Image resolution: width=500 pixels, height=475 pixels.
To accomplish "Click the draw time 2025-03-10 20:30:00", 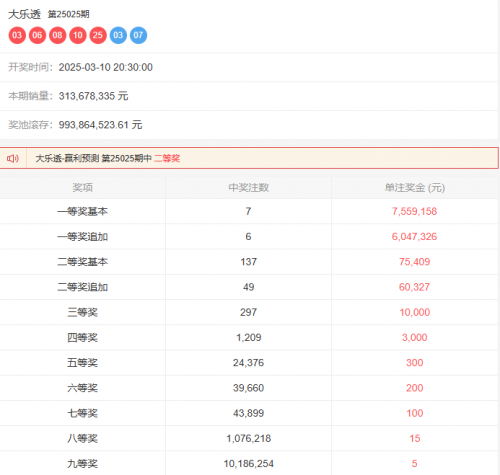I will [106, 67].
